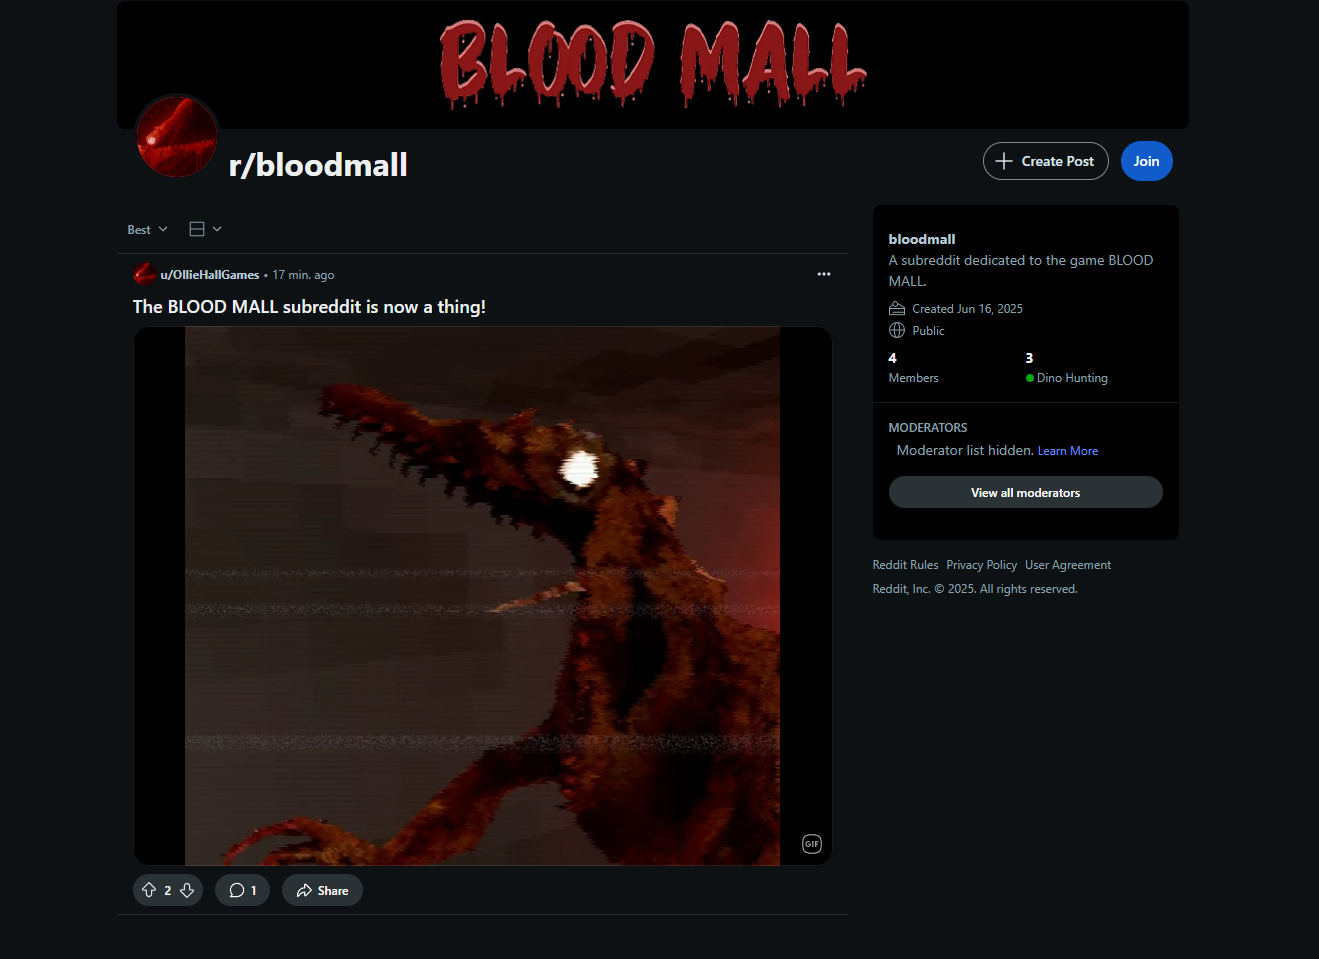Click the '3 Dino Hunting' online count
1319x959 pixels.
click(x=1066, y=368)
